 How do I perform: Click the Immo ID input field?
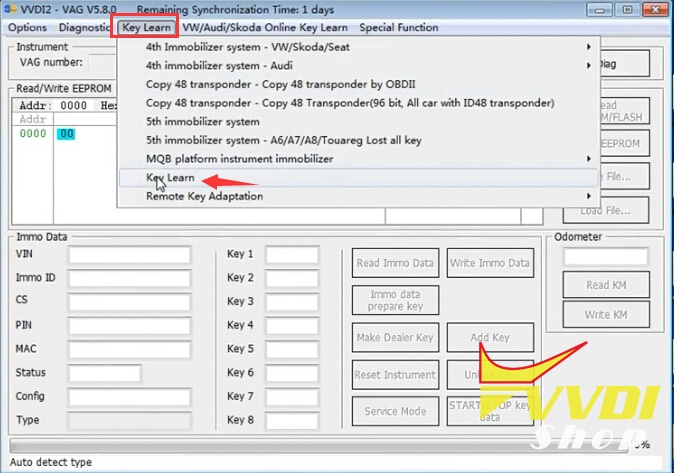129,278
